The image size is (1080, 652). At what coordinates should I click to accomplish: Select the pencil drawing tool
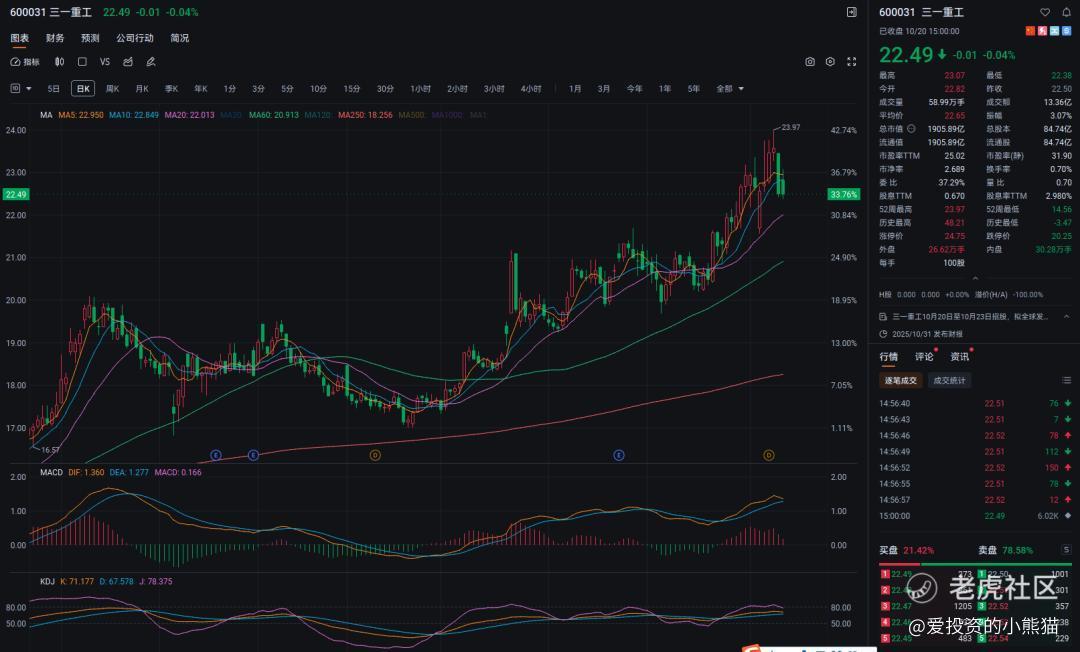point(151,62)
